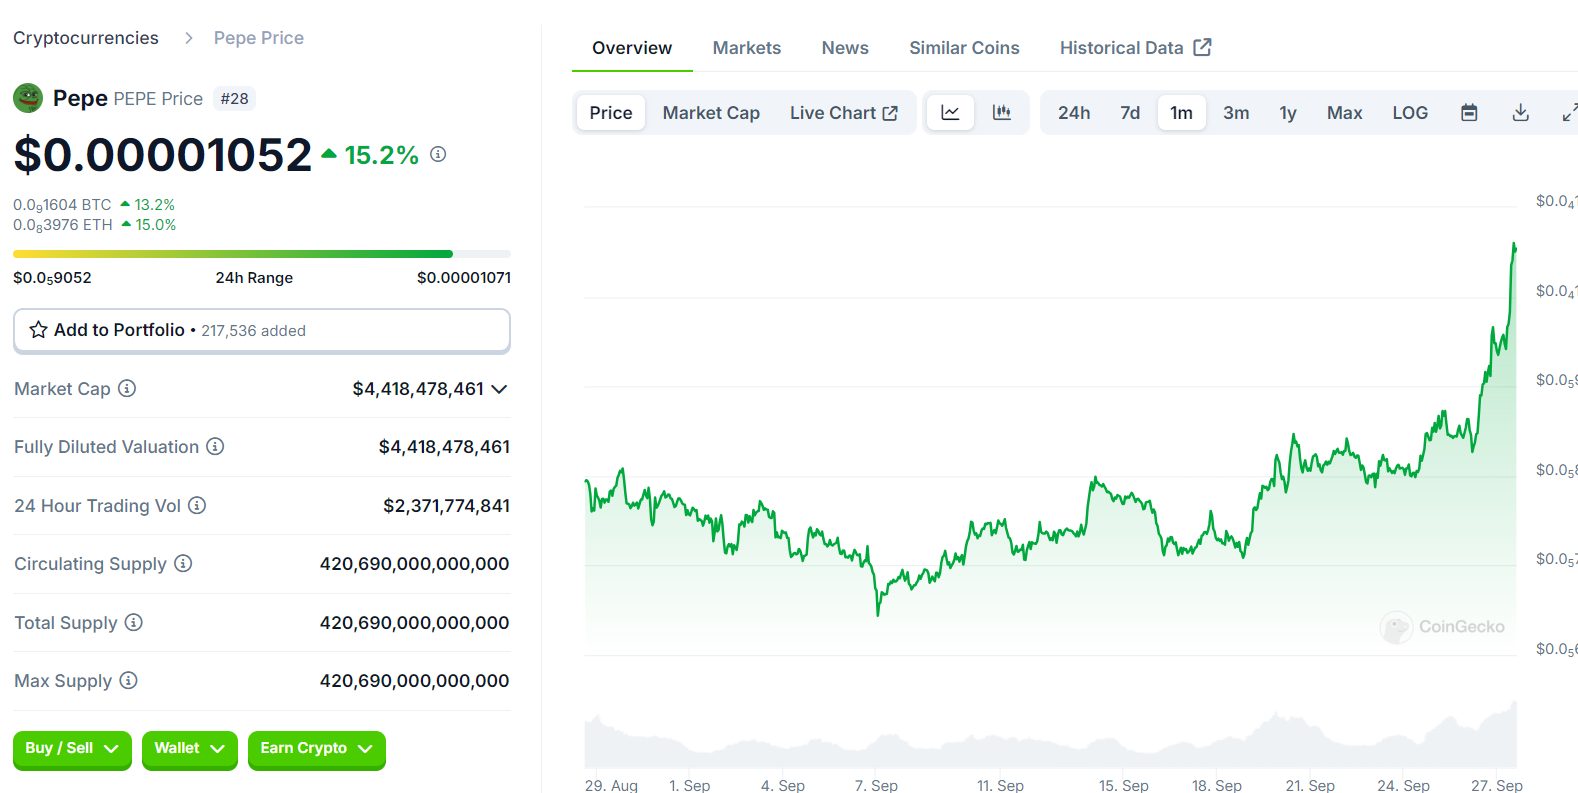1578x793 pixels.
Task: Open the Wallet dropdown
Action: coord(189,749)
